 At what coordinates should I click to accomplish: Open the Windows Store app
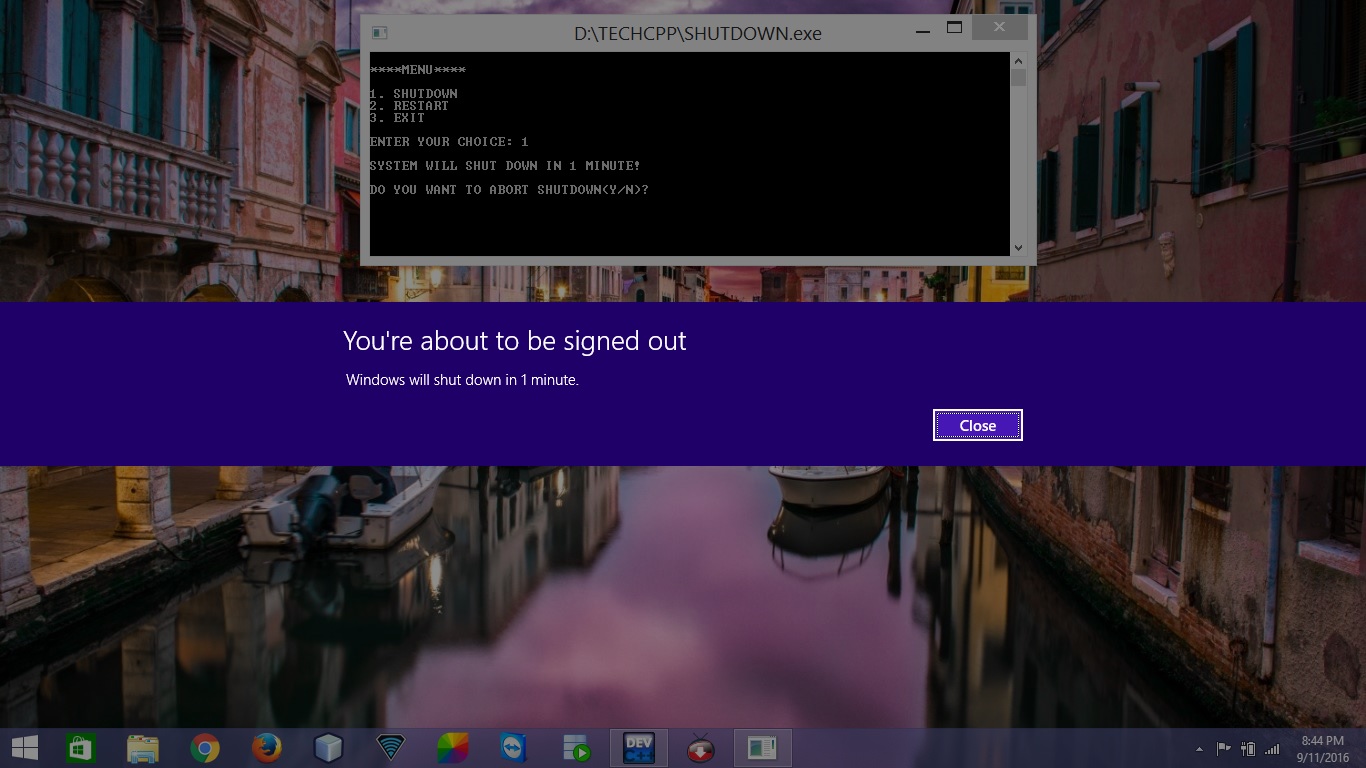coord(80,747)
